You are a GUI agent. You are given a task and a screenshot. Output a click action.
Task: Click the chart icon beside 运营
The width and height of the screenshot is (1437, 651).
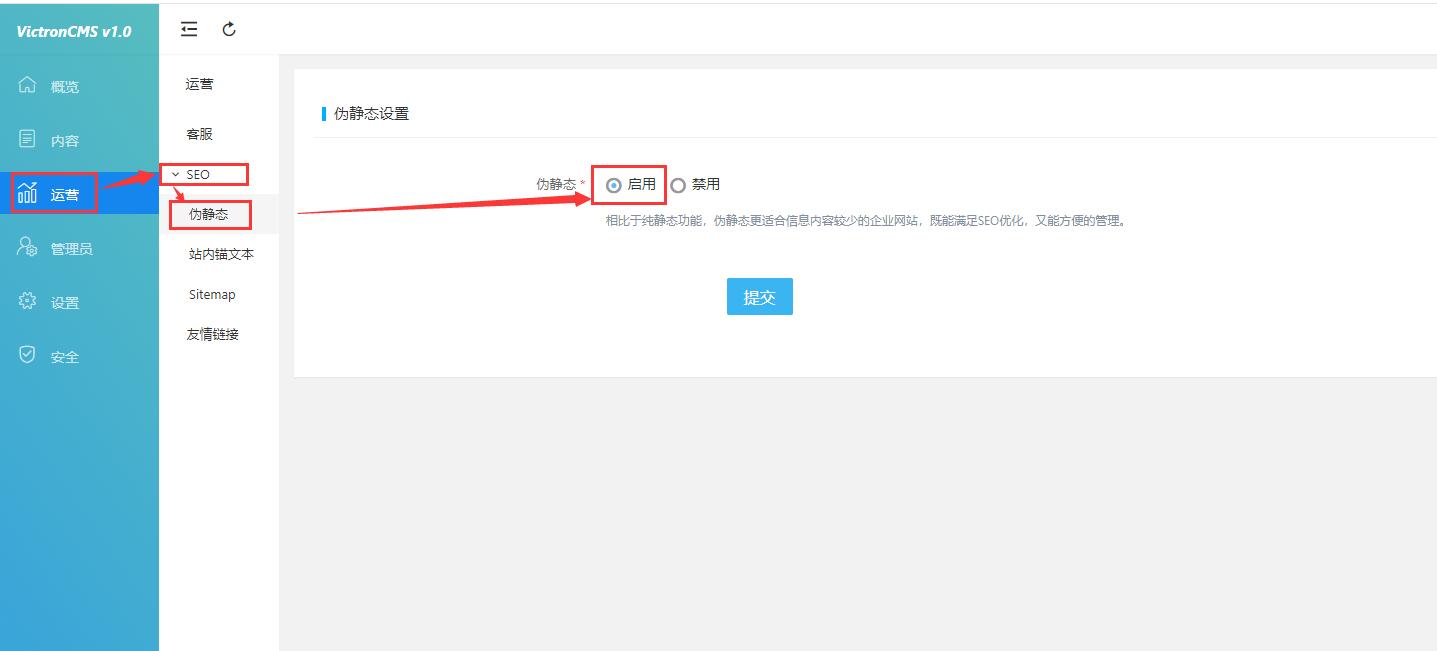(x=28, y=193)
